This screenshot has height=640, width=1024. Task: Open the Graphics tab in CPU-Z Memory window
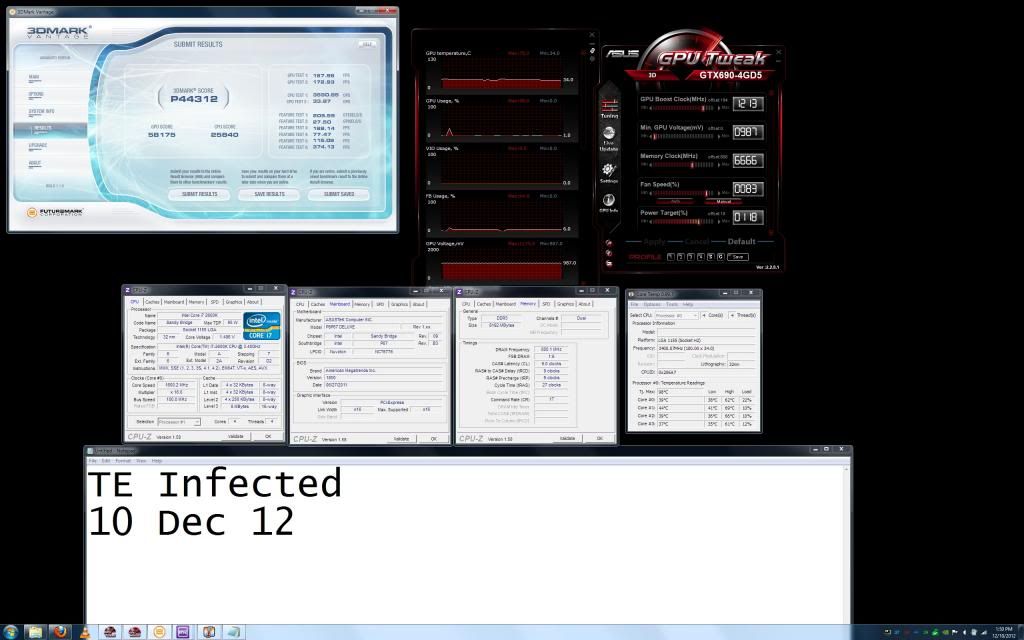[x=565, y=304]
